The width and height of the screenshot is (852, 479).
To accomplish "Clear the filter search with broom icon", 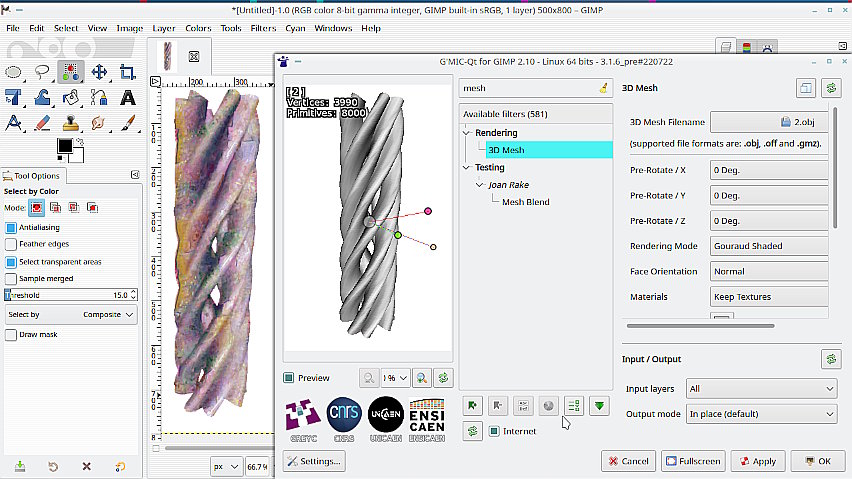I will click(x=603, y=88).
